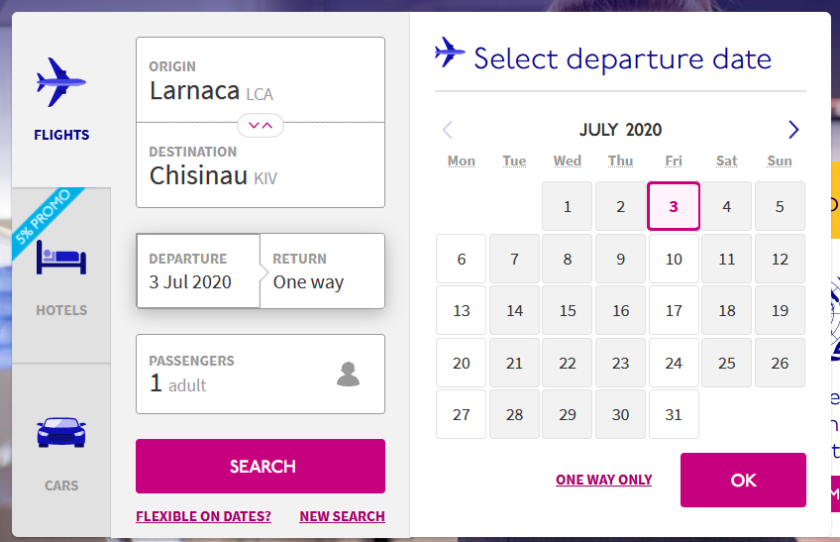Viewport: 840px width, 542px height.
Task: Switch to the Departure date tab
Action: (x=198, y=271)
